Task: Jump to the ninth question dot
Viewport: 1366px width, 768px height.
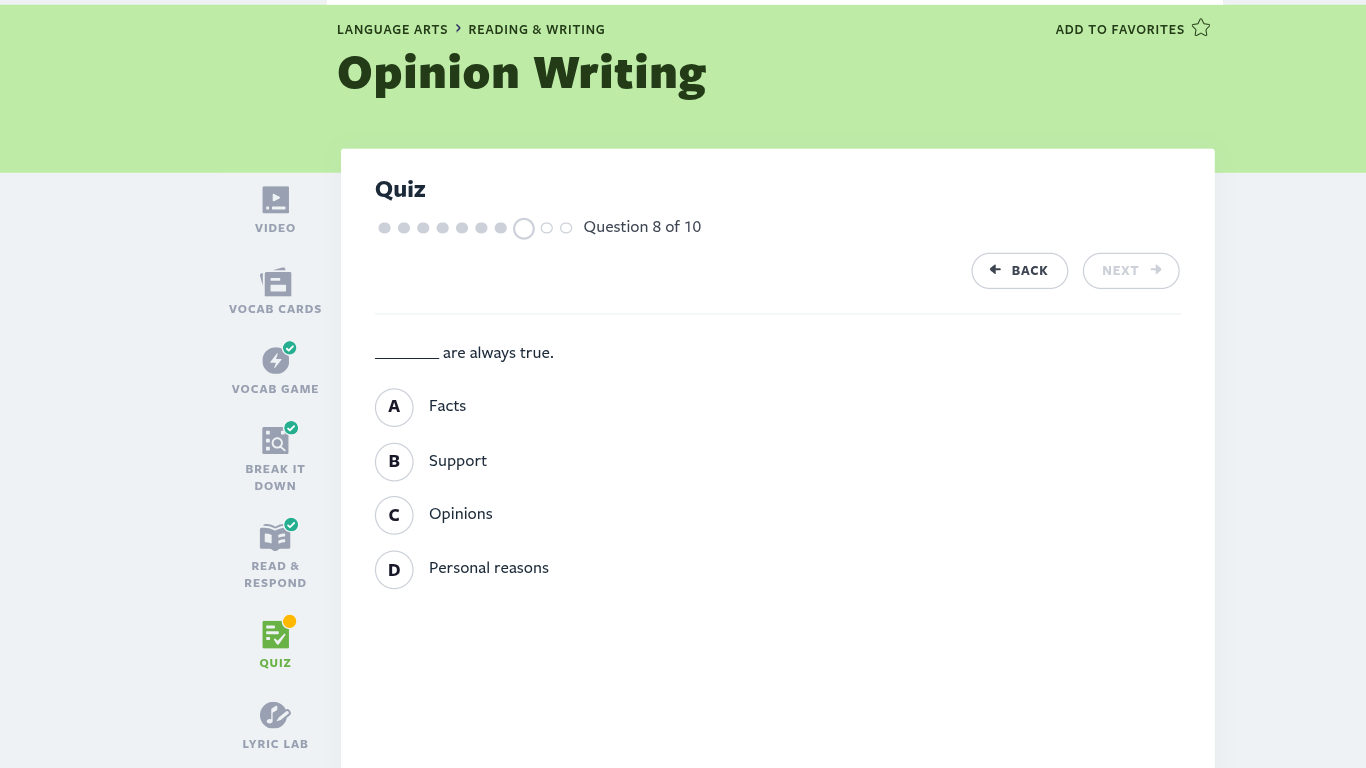Action: pos(546,228)
